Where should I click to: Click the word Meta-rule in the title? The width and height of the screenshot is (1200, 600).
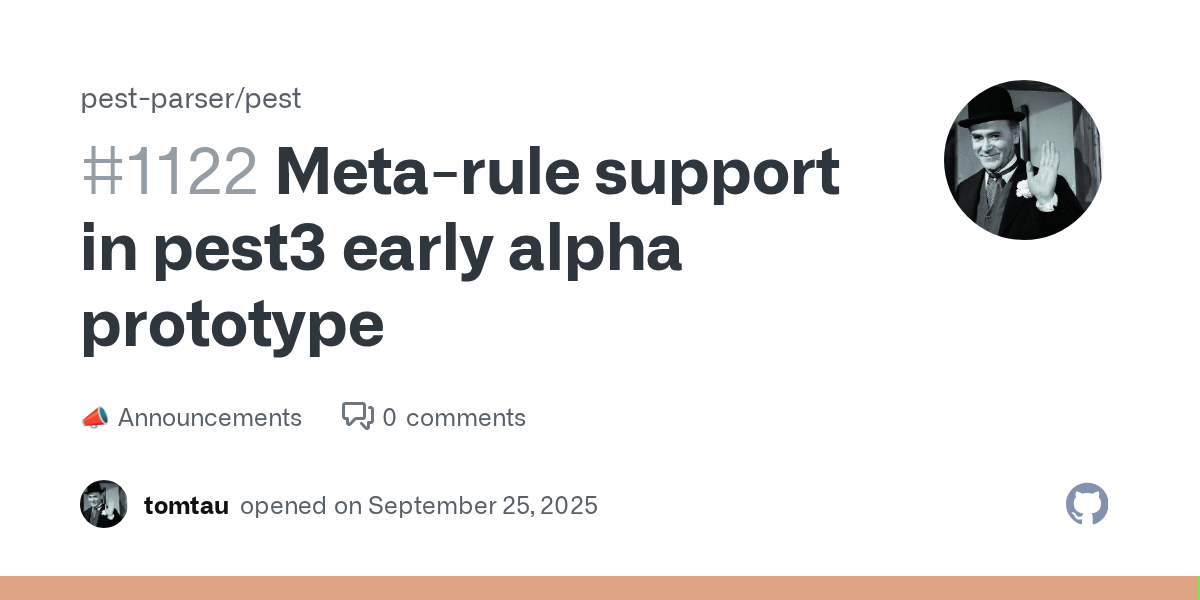[x=426, y=172]
